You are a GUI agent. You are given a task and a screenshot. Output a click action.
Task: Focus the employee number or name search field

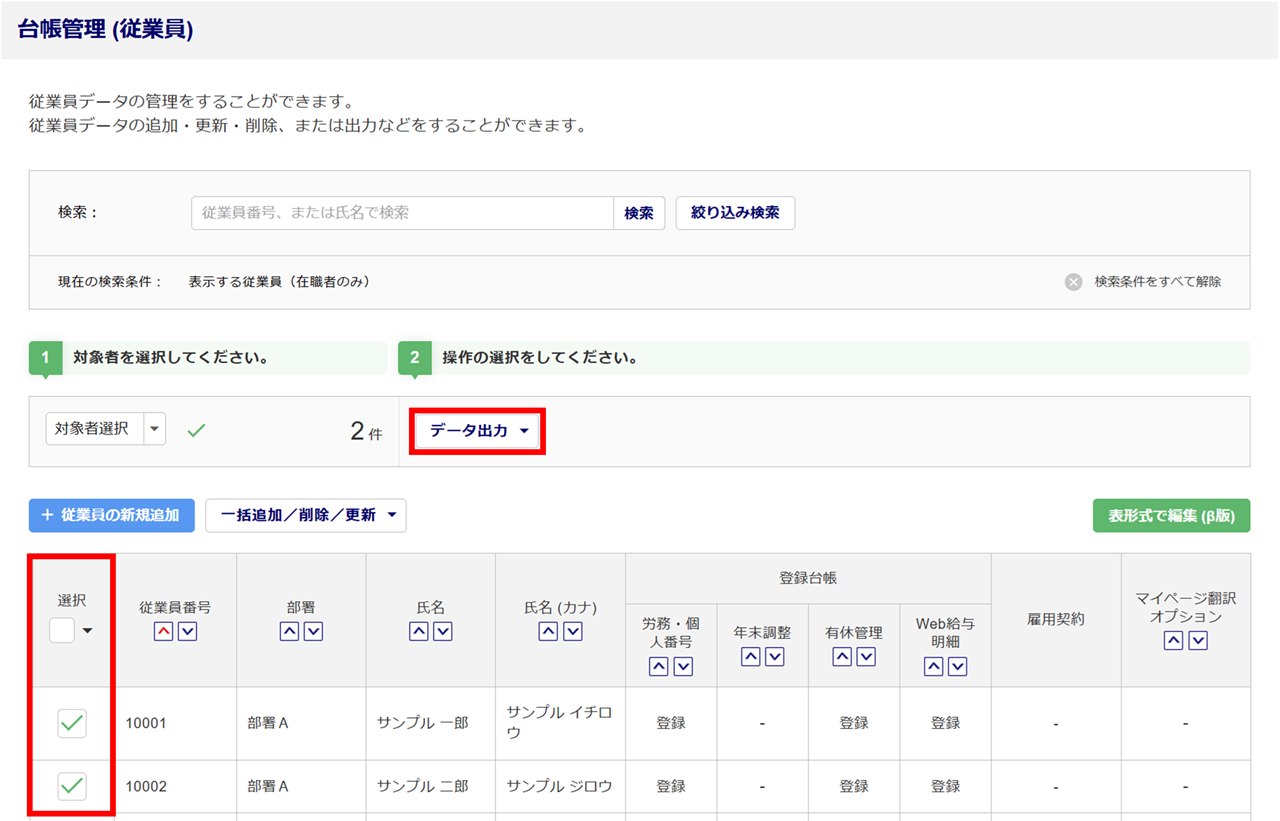pos(402,213)
